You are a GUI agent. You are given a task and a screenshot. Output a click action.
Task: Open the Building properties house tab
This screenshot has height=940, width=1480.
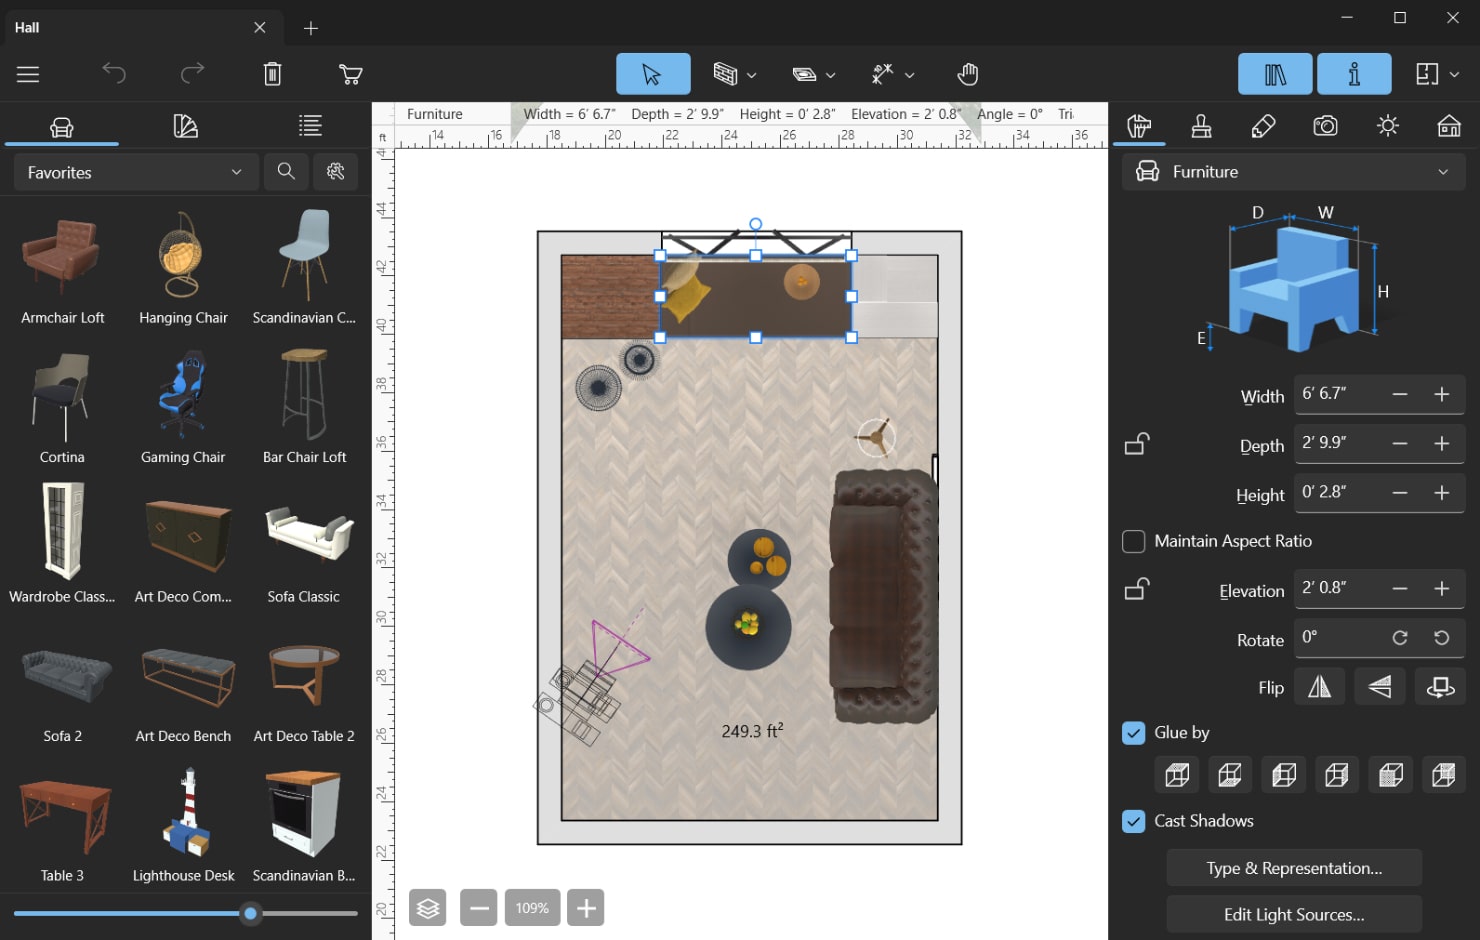point(1449,126)
